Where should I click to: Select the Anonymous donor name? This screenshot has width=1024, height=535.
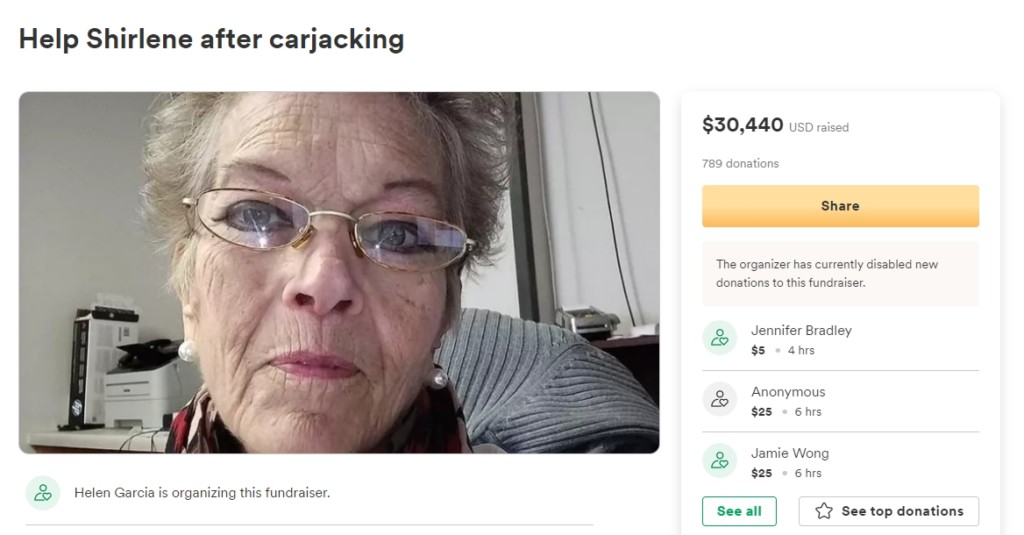(x=788, y=392)
